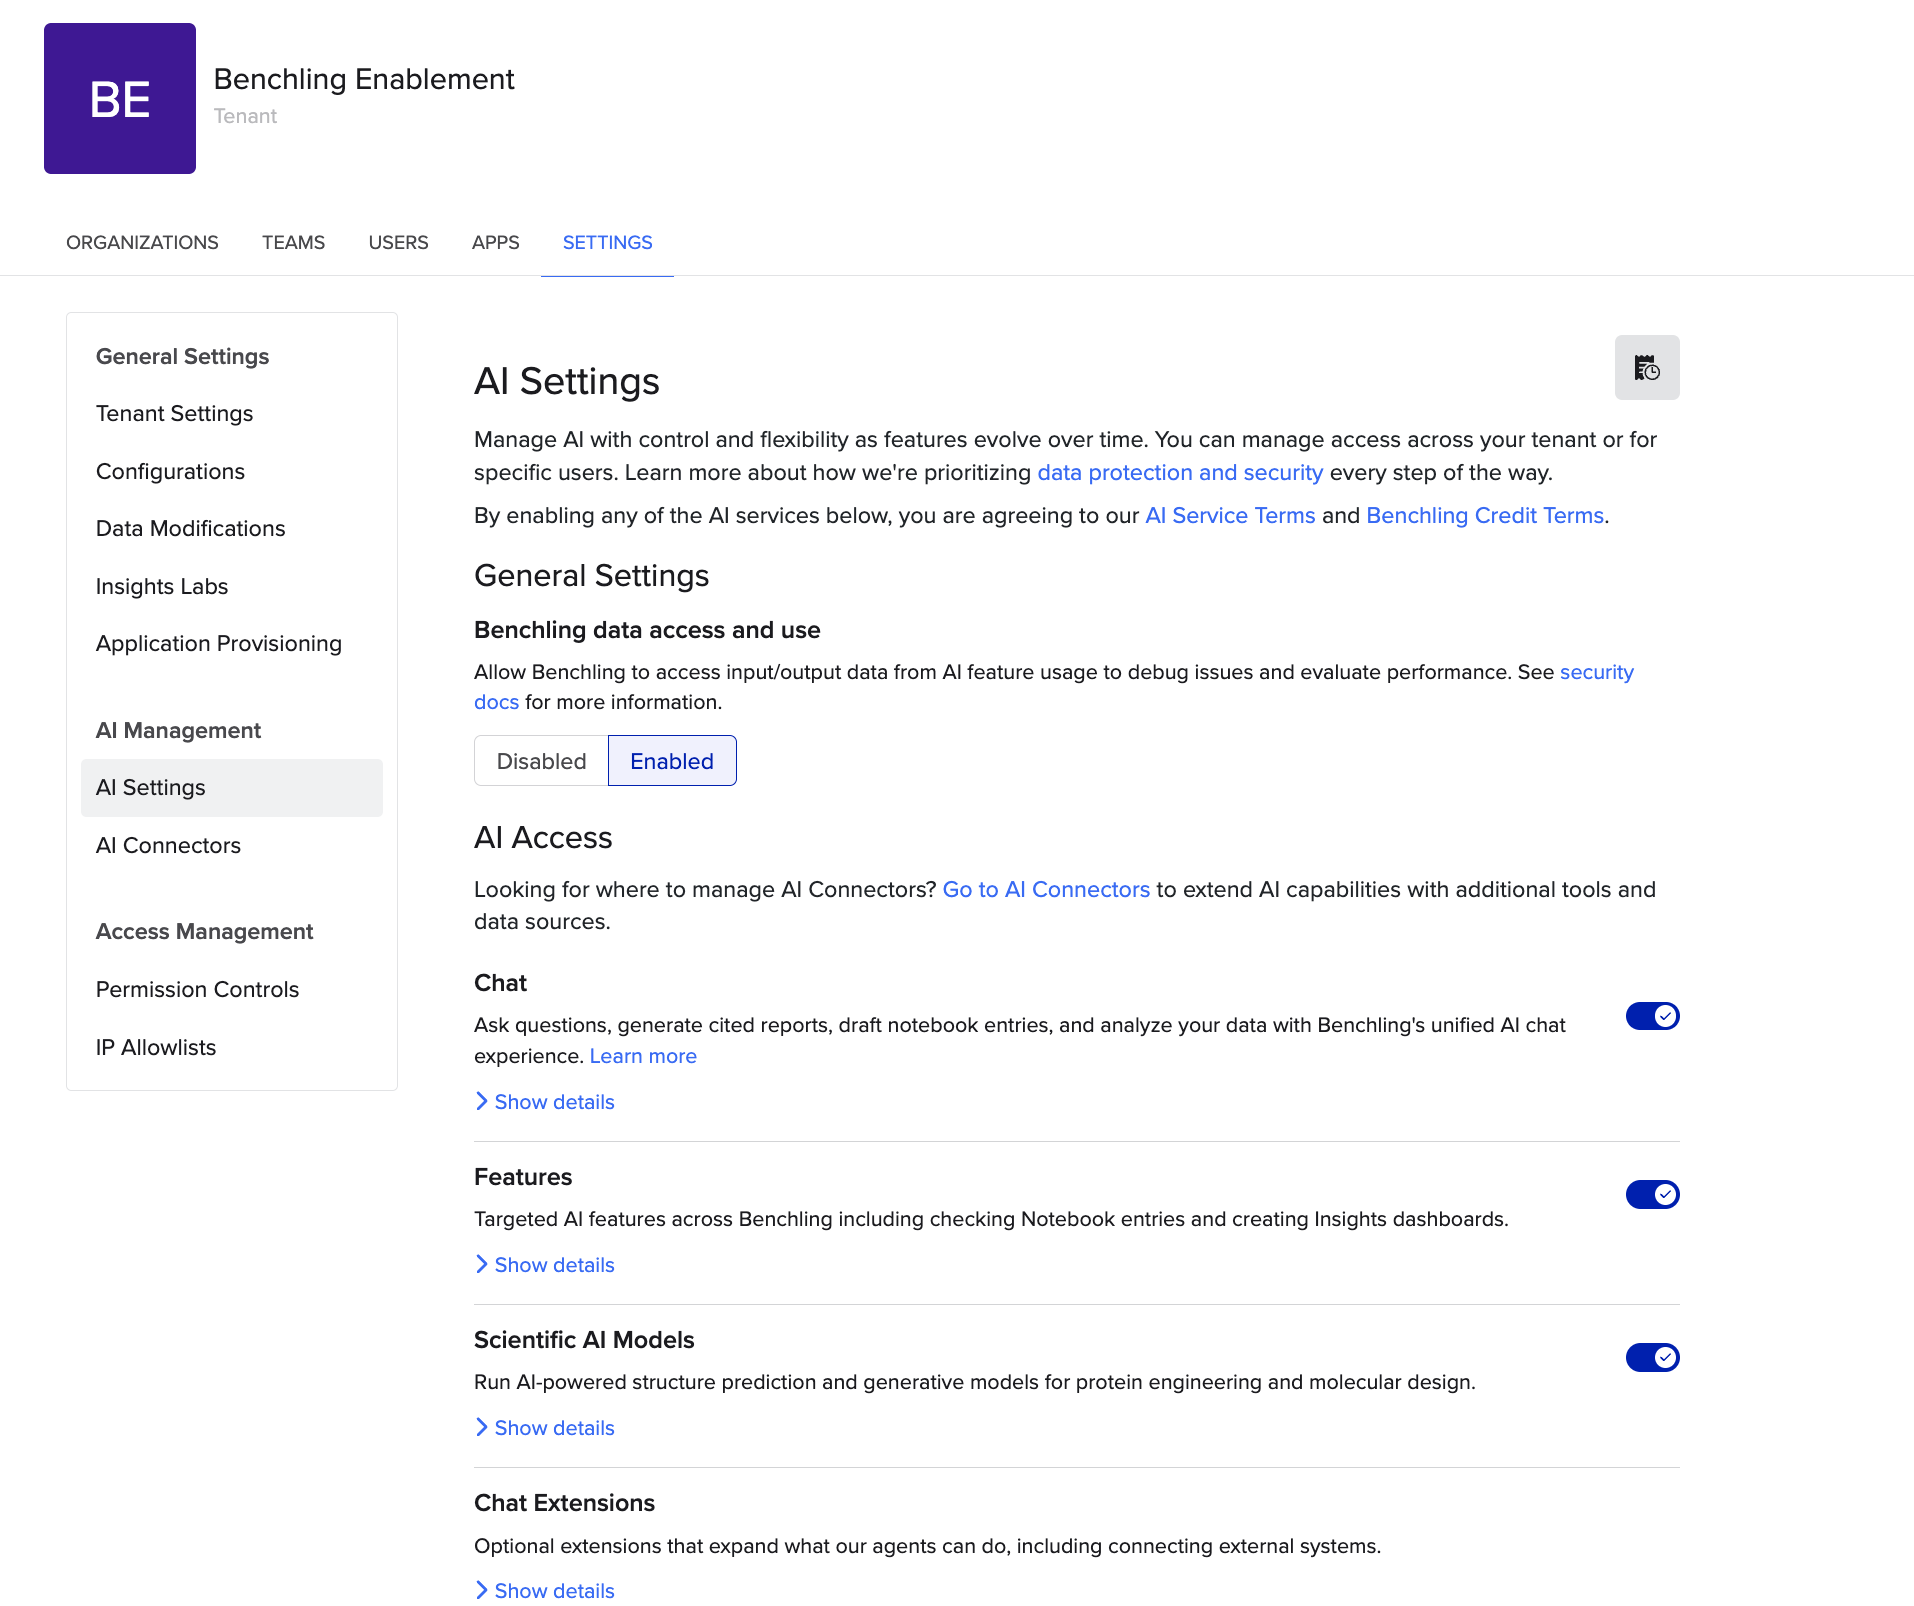Show details for Scientific AI Models
Image resolution: width=1914 pixels, height=1606 pixels.
545,1427
